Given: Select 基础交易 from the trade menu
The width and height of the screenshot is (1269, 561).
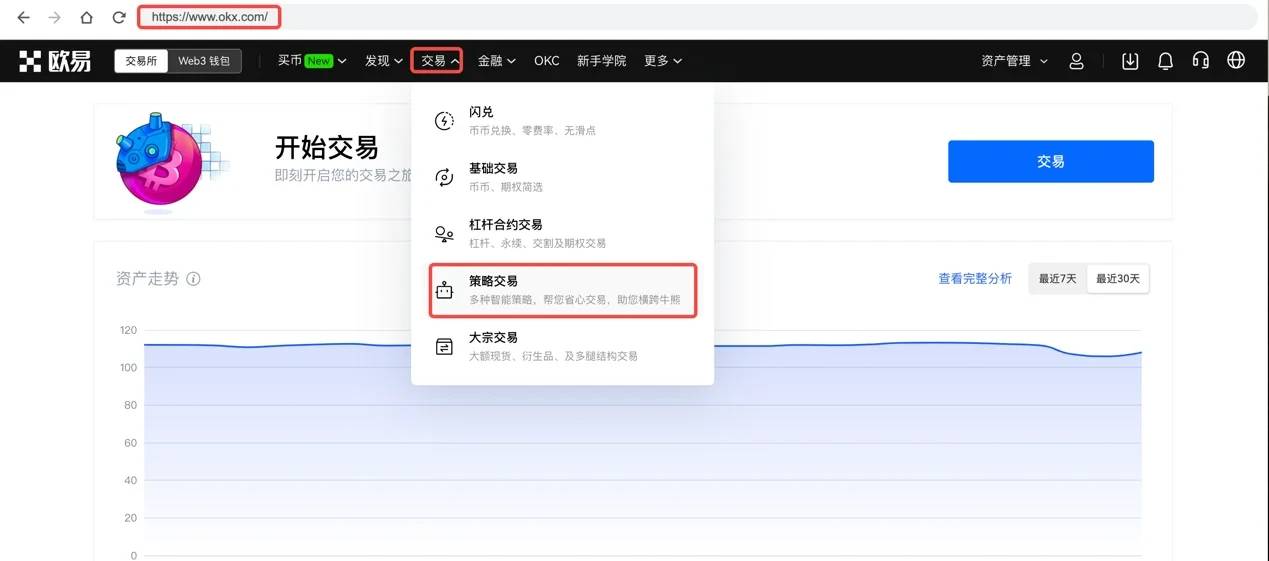Looking at the screenshot, I should [x=562, y=177].
